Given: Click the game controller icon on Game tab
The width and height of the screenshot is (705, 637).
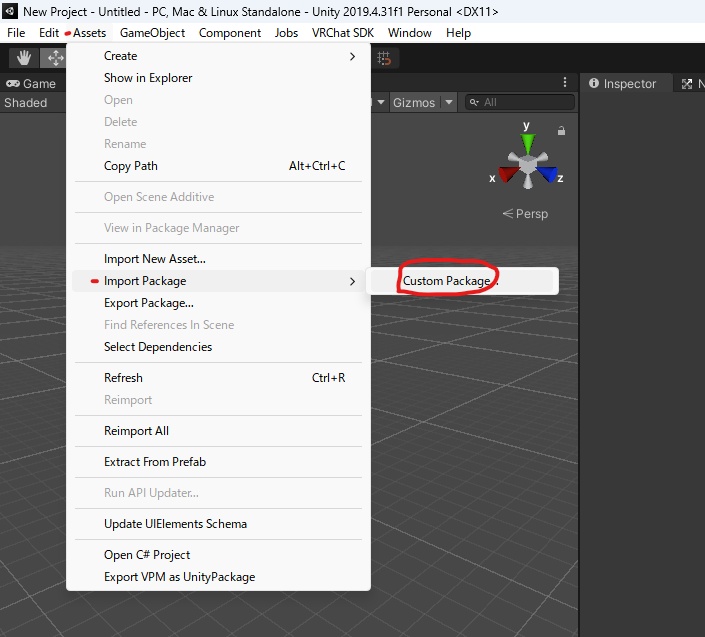Looking at the screenshot, I should pyautogui.click(x=13, y=84).
